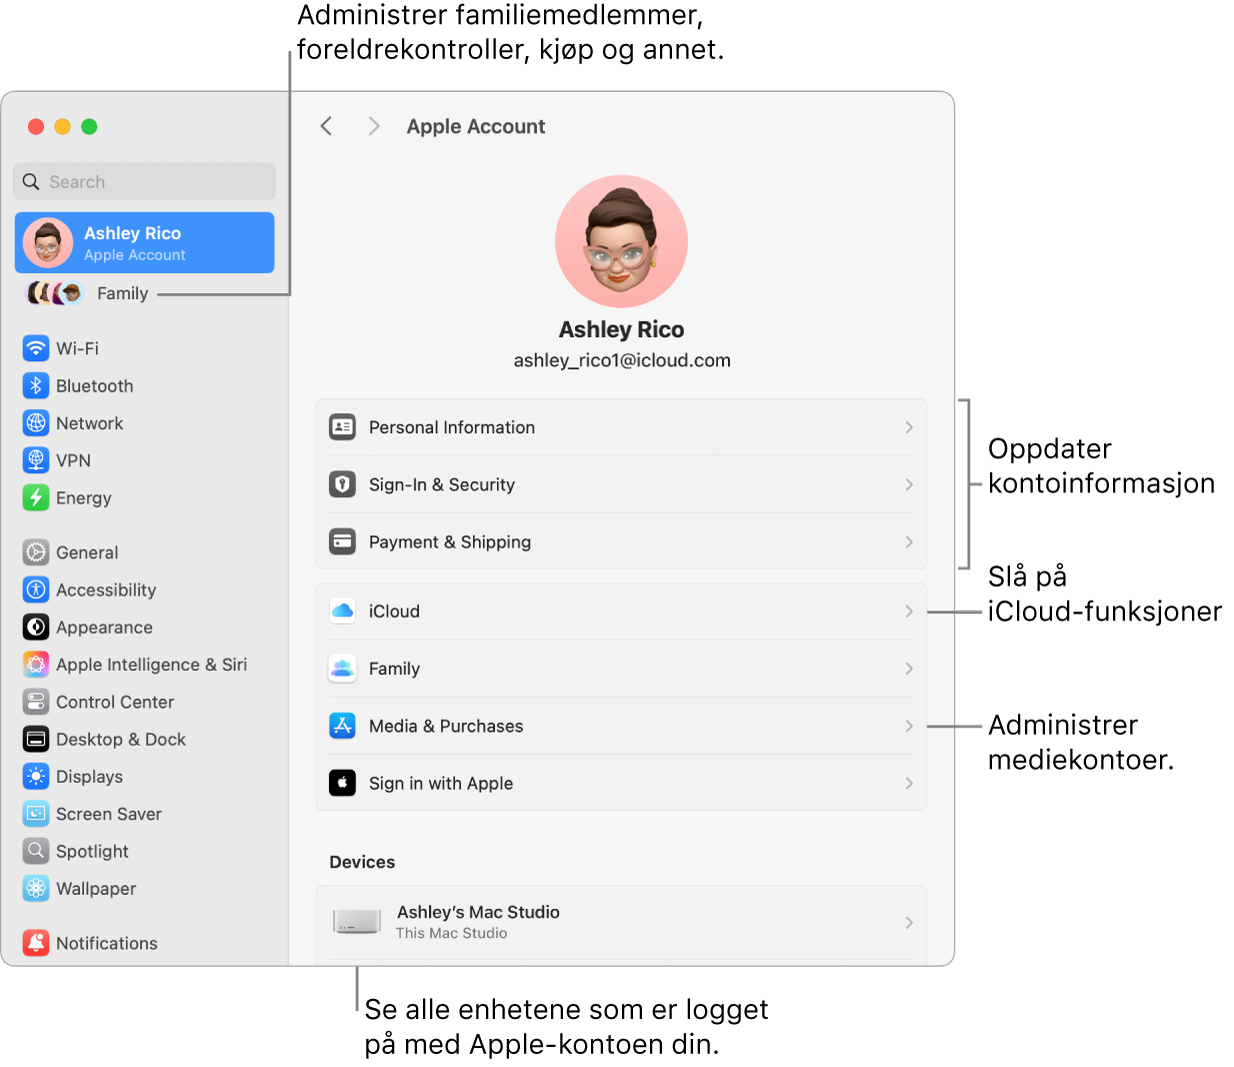Click the Desktop & Dock icon
Image resolution: width=1234 pixels, height=1067 pixels.
pyautogui.click(x=36, y=739)
